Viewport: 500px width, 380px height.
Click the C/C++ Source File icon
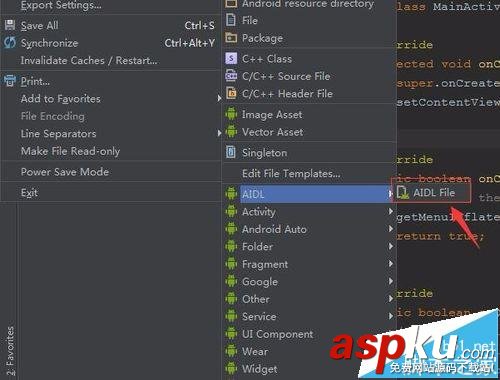[x=231, y=76]
